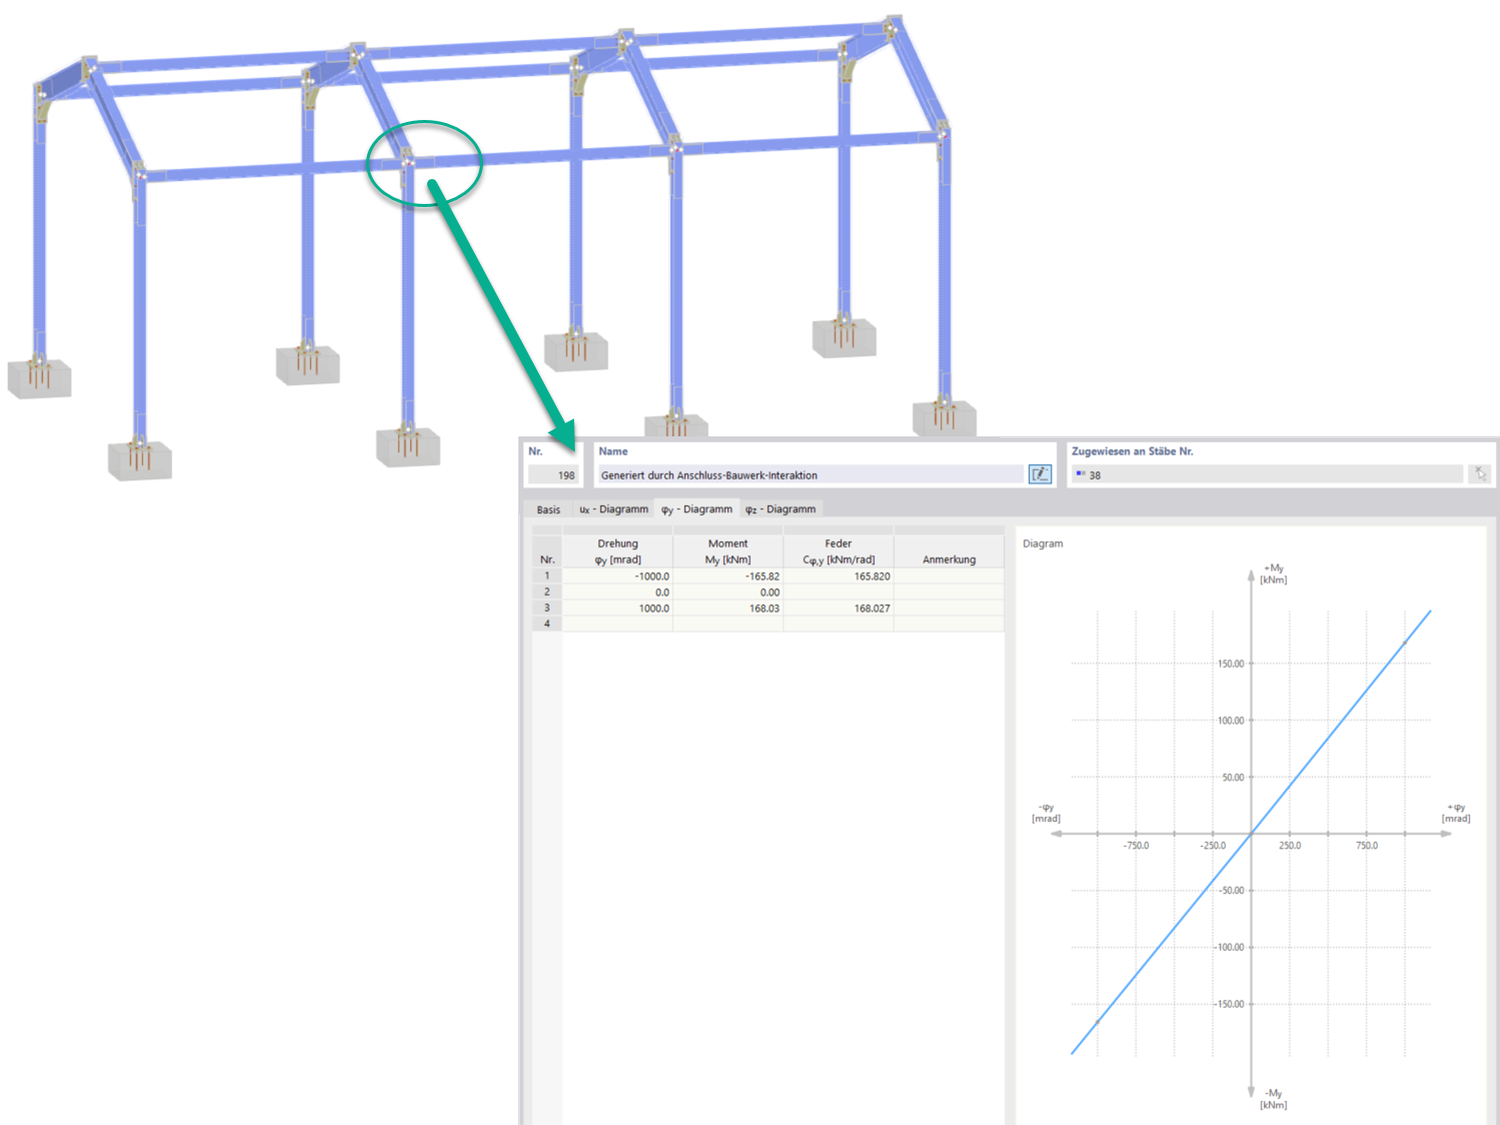This screenshot has height=1125, width=1500.
Task: Click moment value 0.00 in row 2
Action: pyautogui.click(x=760, y=592)
